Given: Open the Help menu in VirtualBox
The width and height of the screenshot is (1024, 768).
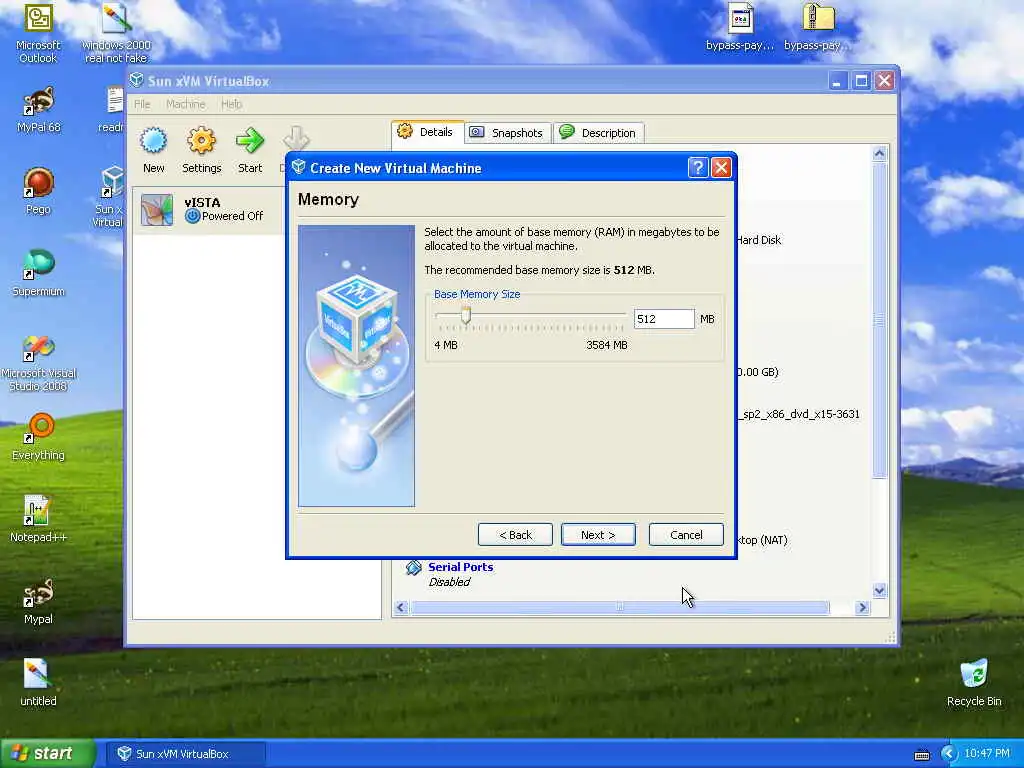Looking at the screenshot, I should [231, 104].
